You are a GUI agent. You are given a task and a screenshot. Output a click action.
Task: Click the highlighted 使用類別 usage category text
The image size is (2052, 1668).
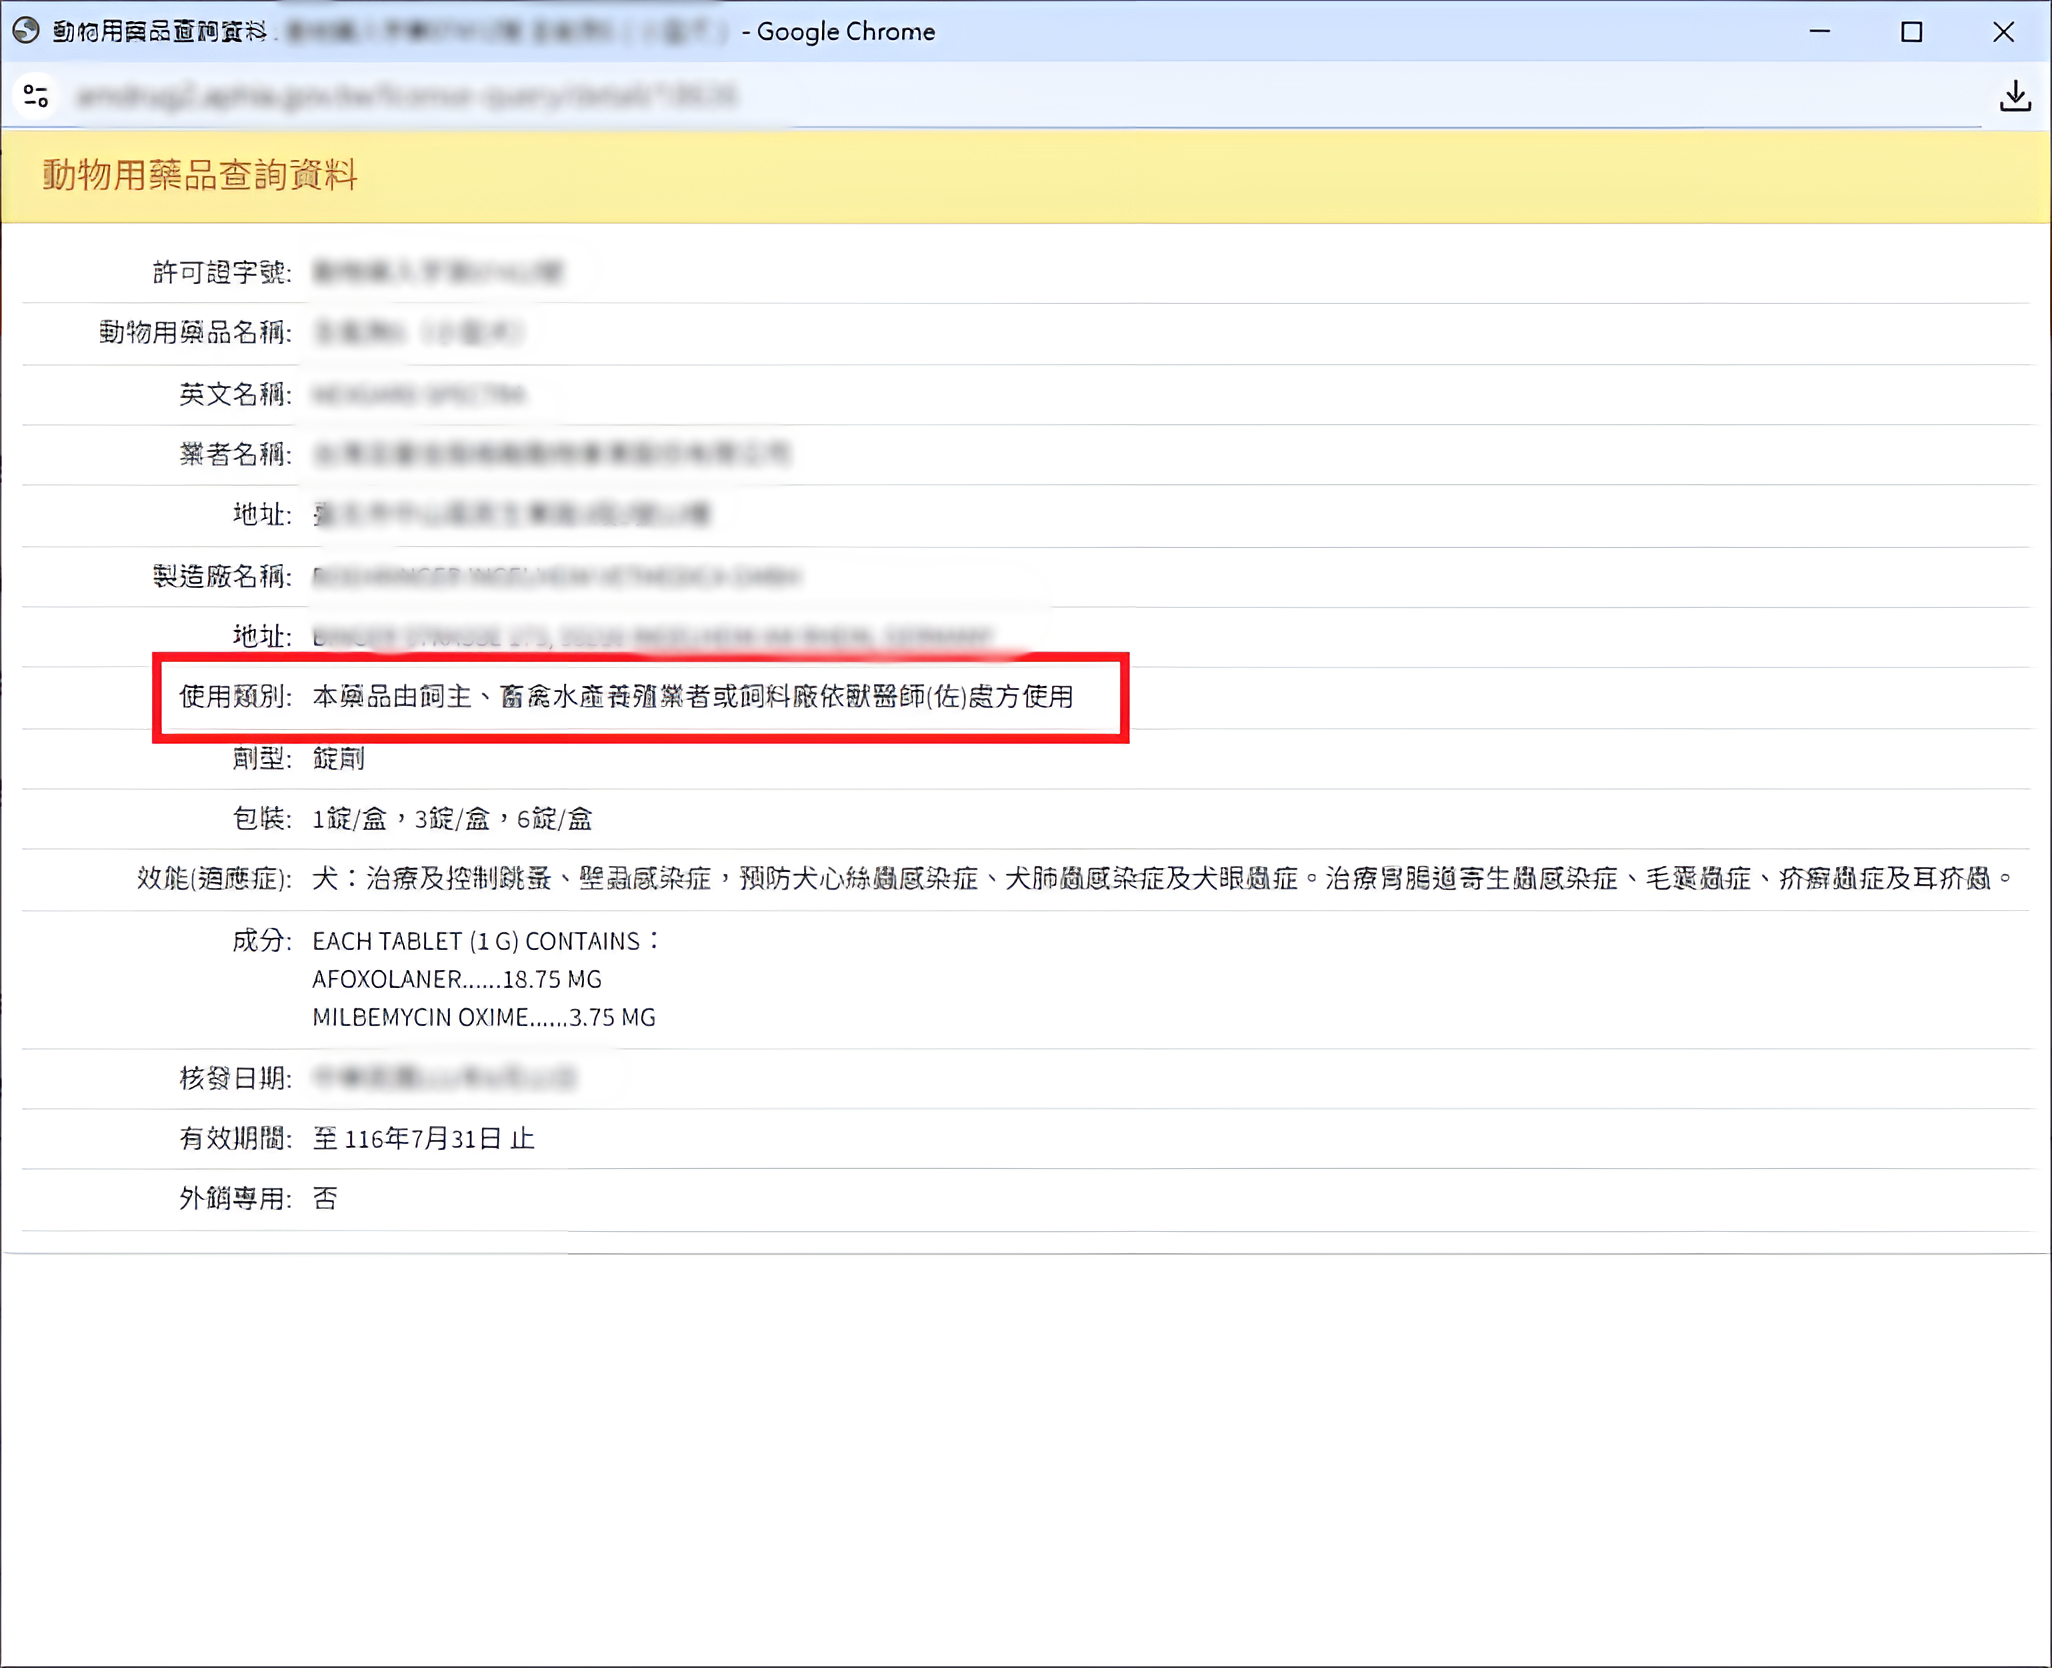pyautogui.click(x=693, y=698)
